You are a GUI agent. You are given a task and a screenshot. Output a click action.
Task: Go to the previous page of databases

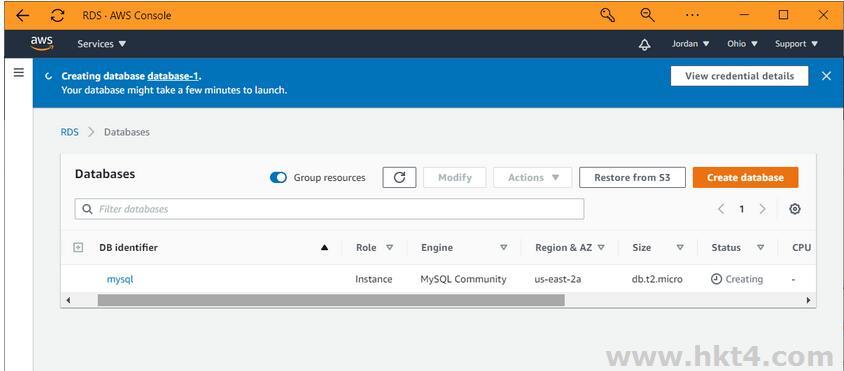point(721,209)
